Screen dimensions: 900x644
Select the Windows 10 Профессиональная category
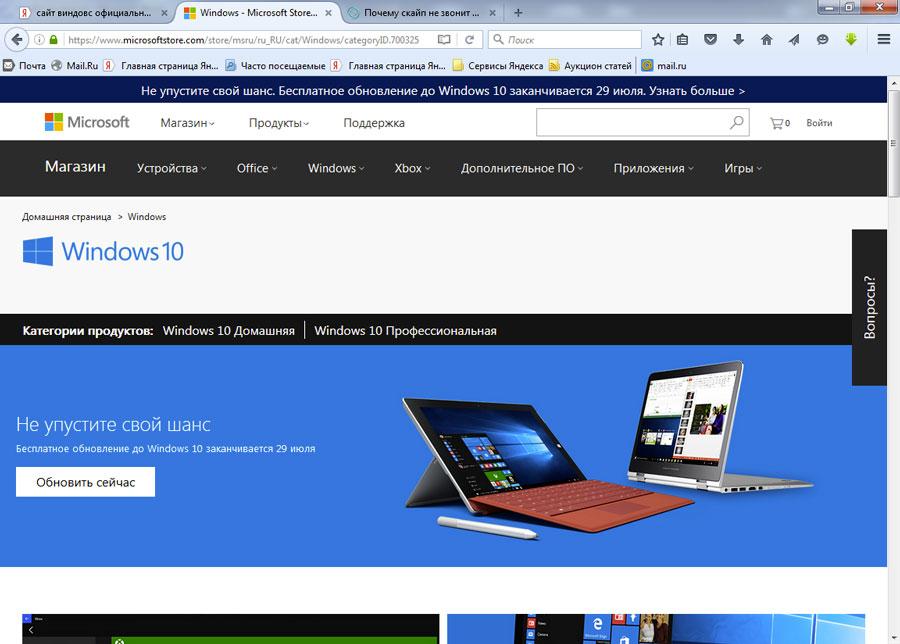405,331
